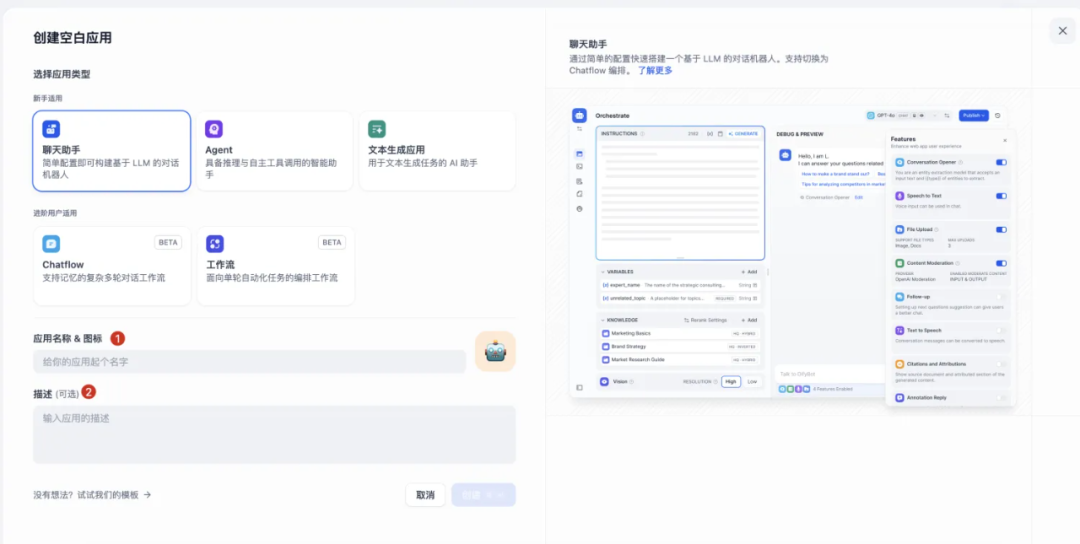
Task: Click the INSTRUCTIONS text area in preview
Action: point(680,198)
